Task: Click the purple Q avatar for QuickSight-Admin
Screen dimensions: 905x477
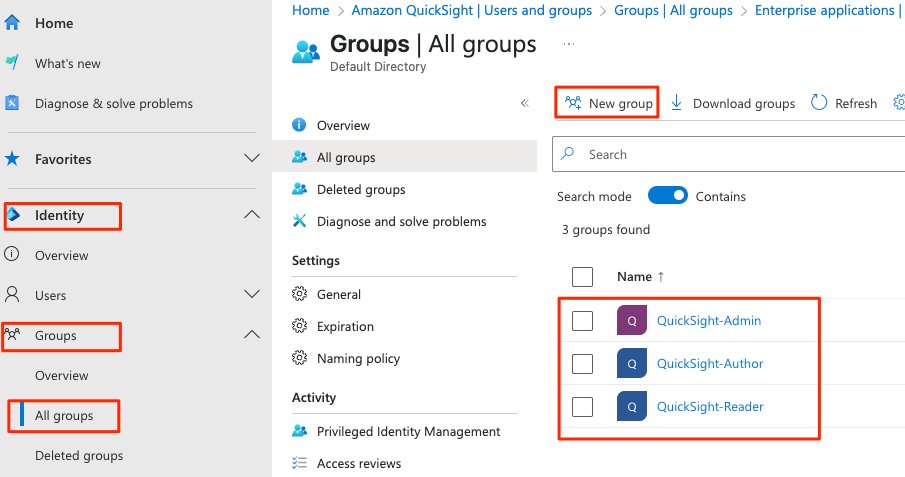Action: (x=631, y=321)
